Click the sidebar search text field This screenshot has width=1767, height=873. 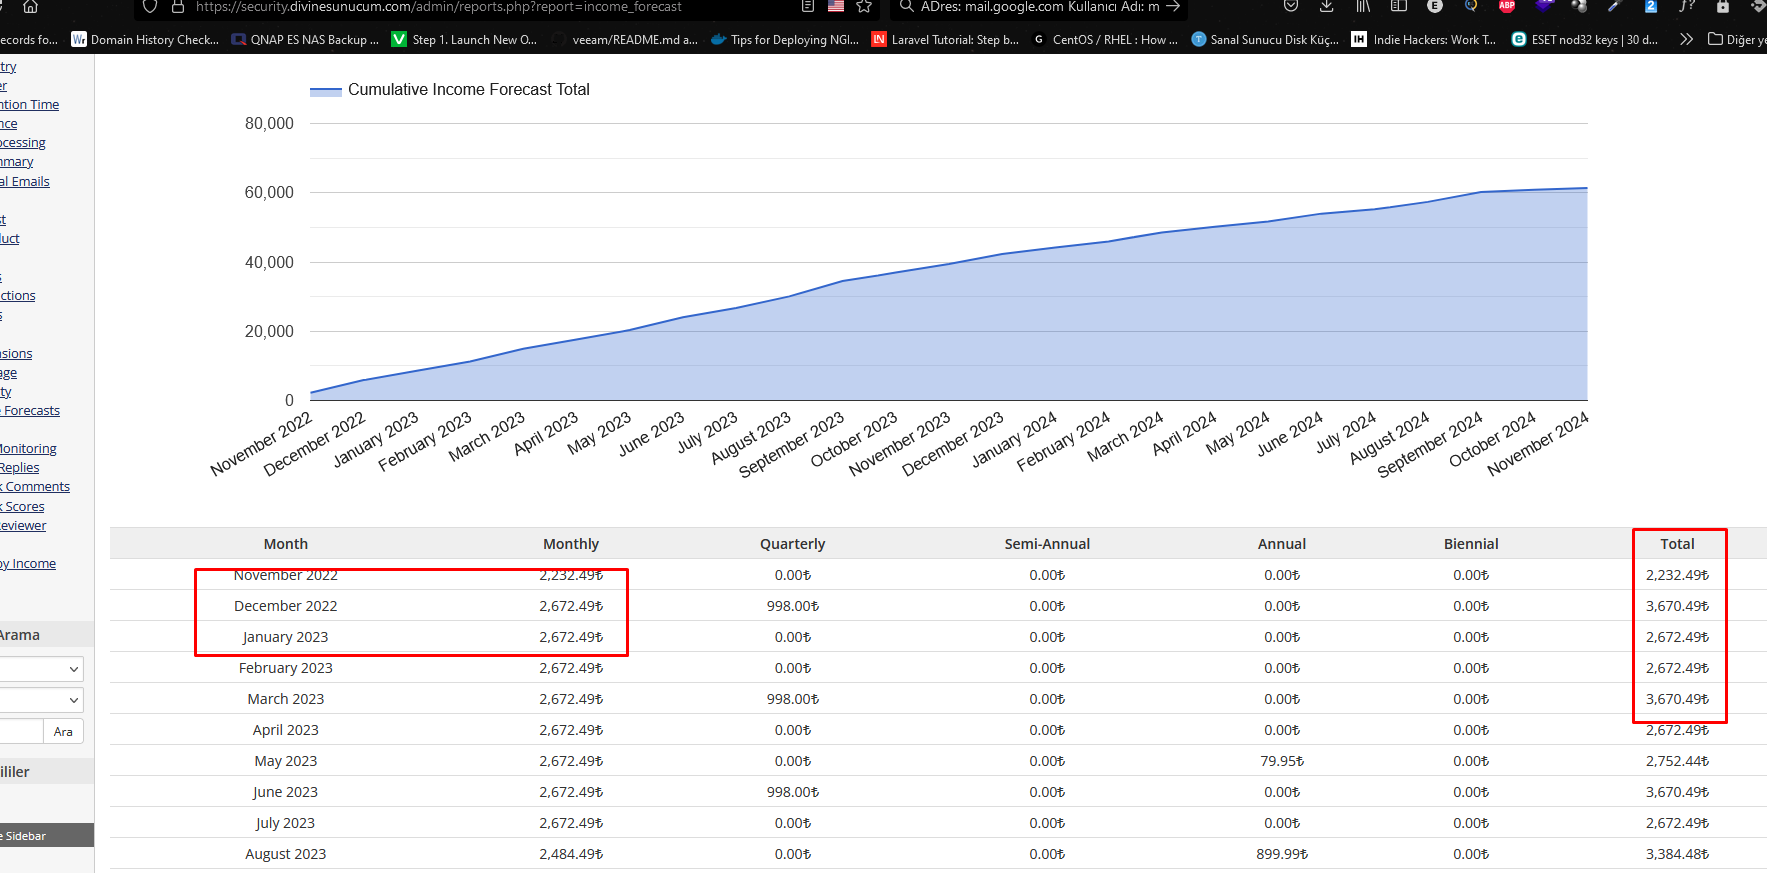coord(21,731)
